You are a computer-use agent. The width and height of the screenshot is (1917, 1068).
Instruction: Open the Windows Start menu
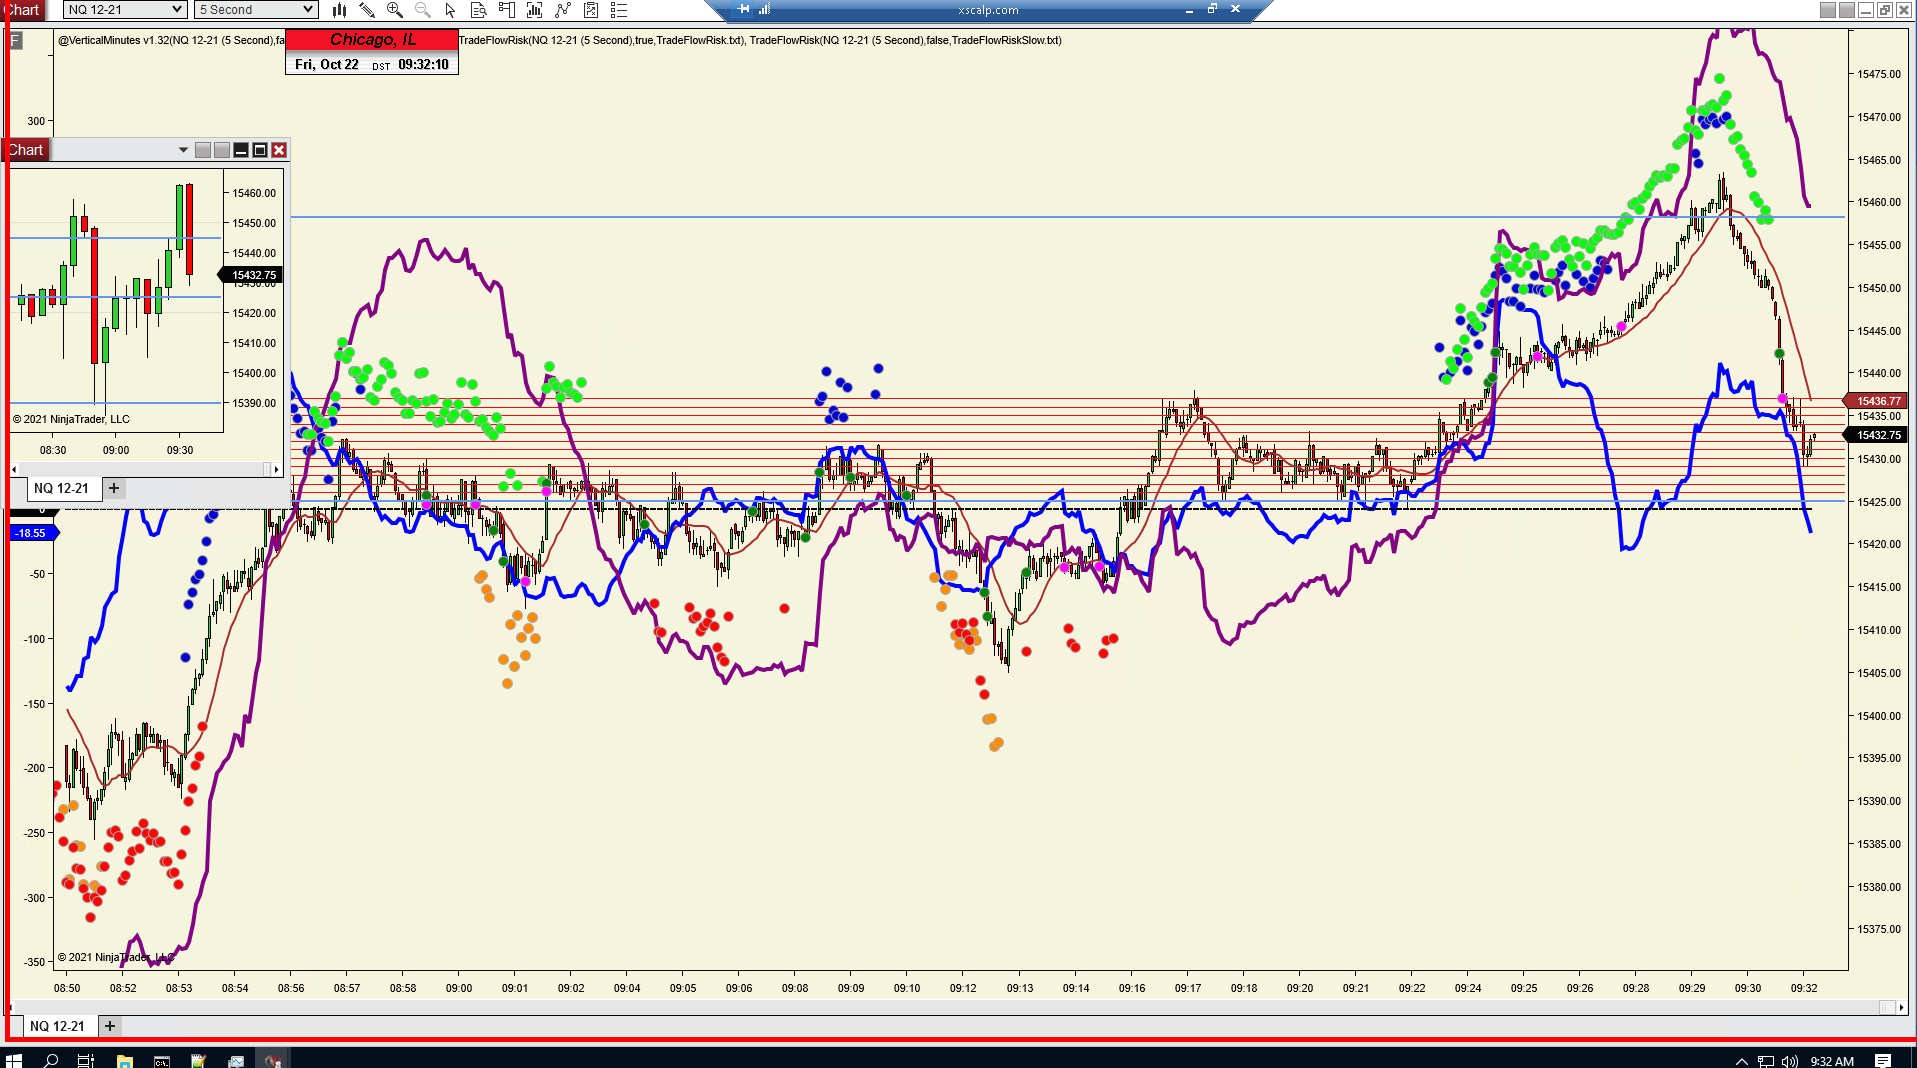[x=13, y=1060]
